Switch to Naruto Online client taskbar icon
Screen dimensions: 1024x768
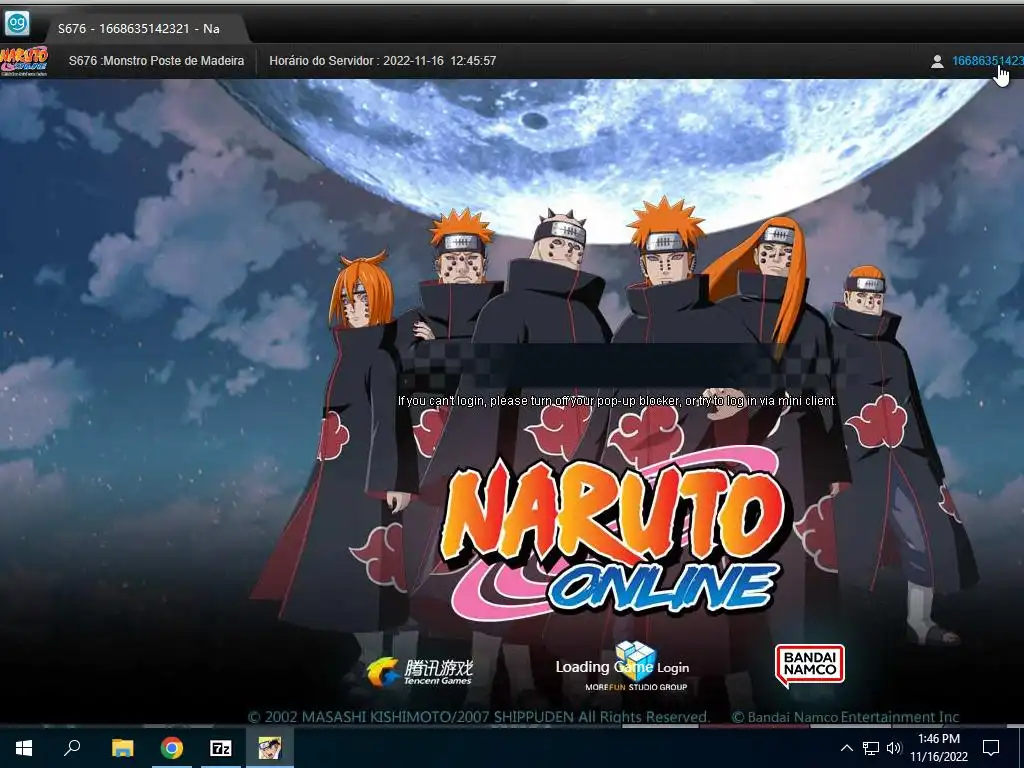[x=270, y=748]
